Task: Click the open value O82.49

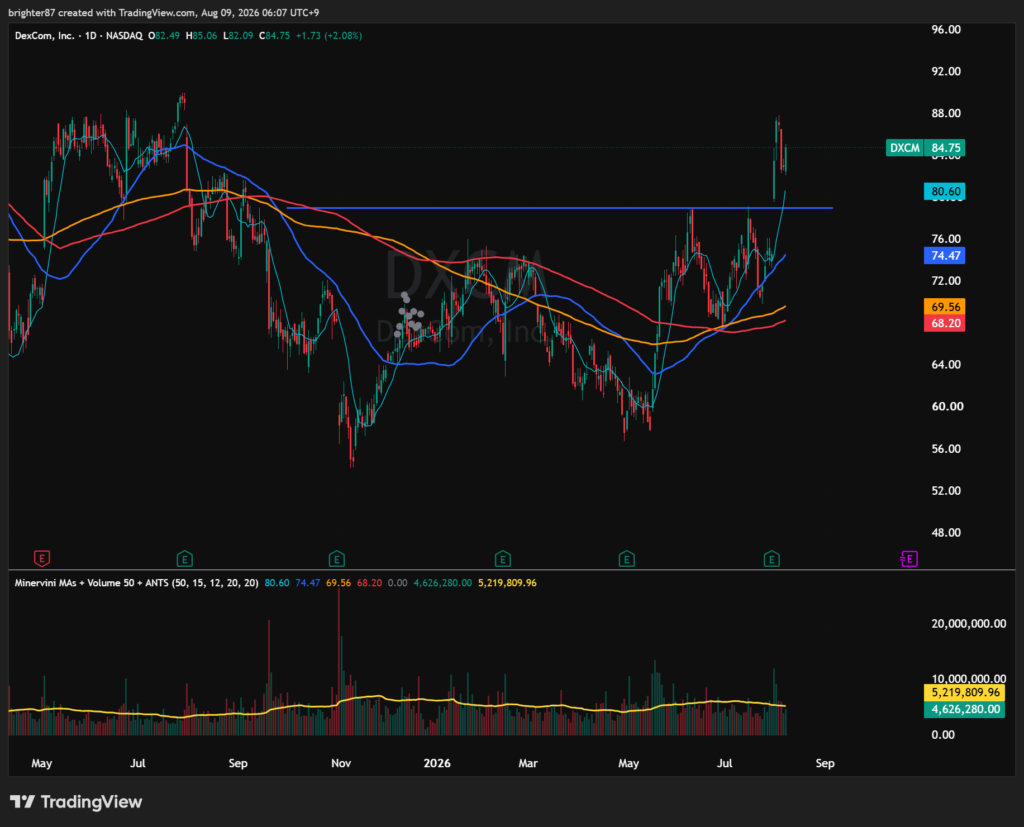Action: click(x=164, y=36)
